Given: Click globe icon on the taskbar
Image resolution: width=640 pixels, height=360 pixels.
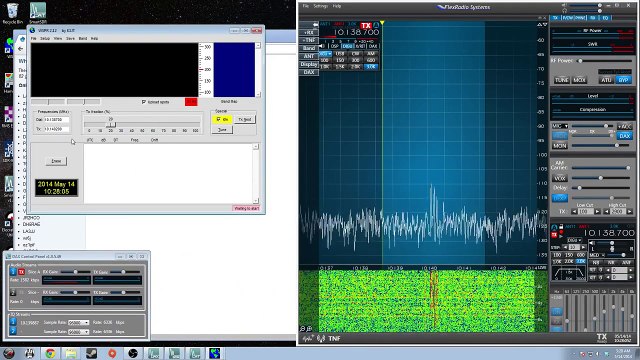Looking at the screenshot, I should point(215,353).
